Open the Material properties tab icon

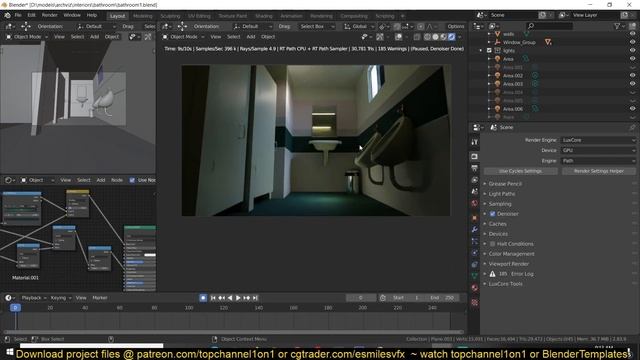(x=474, y=288)
